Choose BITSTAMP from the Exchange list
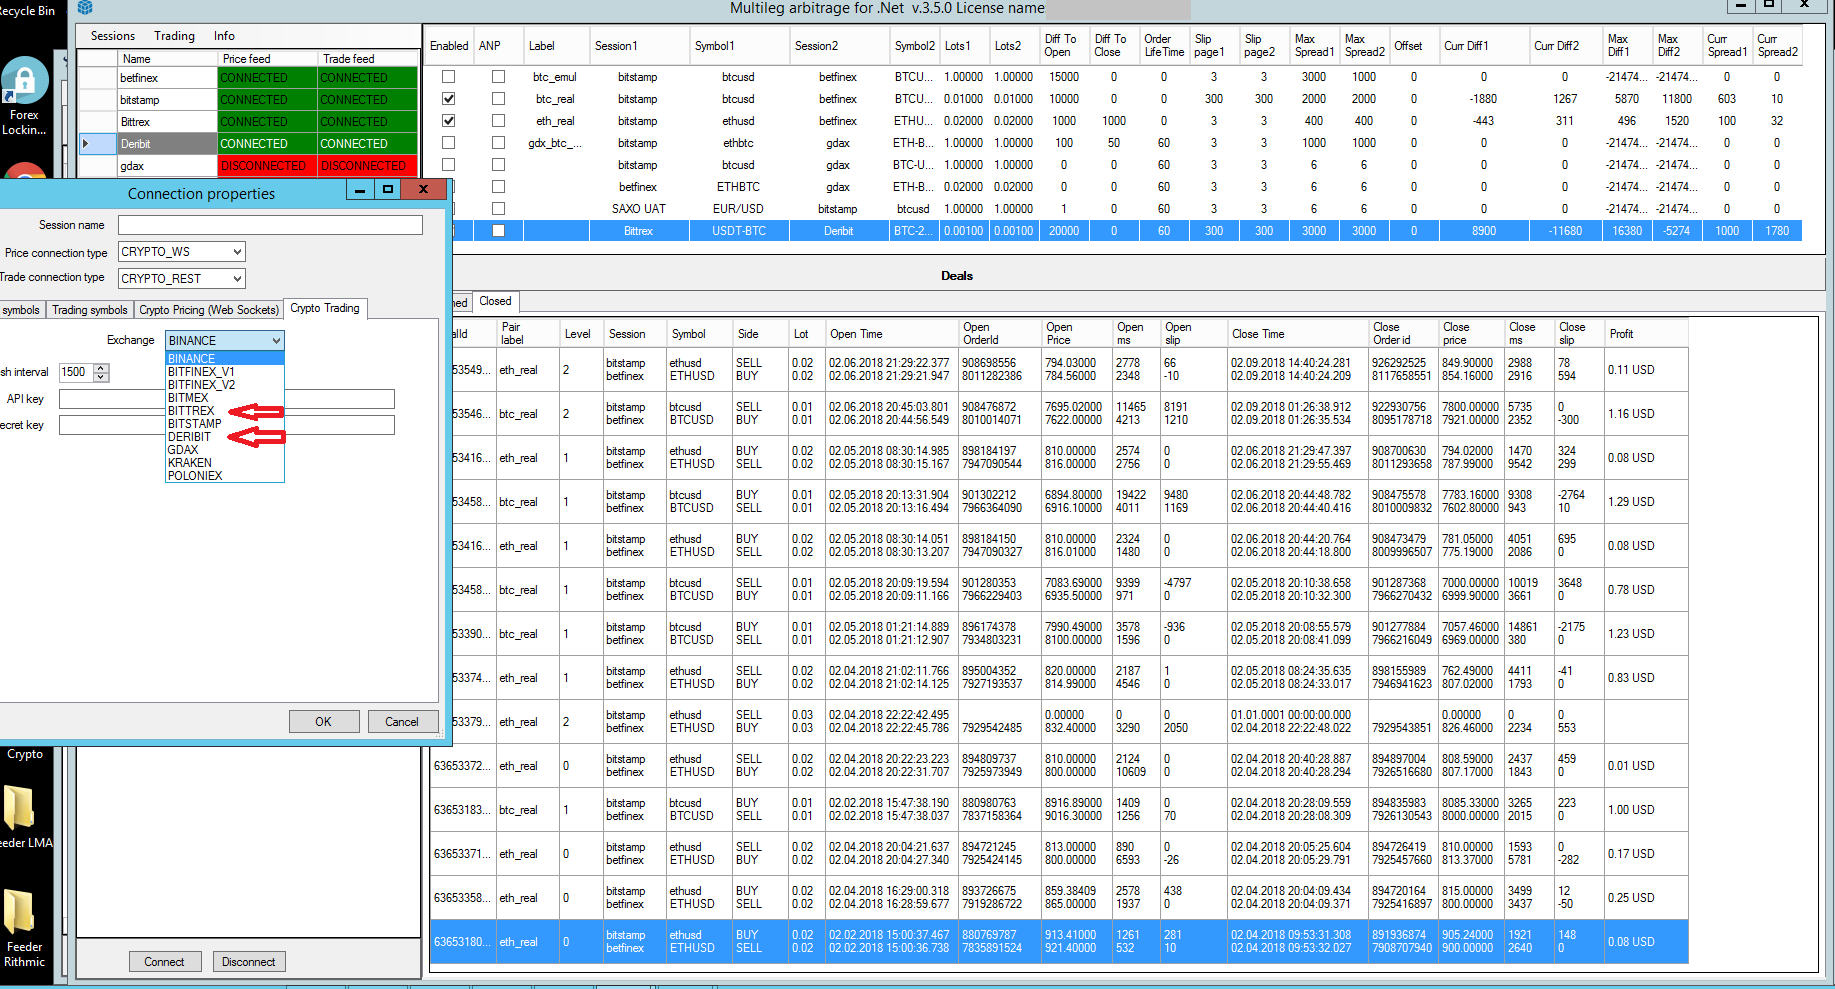Image resolution: width=1835 pixels, height=989 pixels. [x=225, y=424]
